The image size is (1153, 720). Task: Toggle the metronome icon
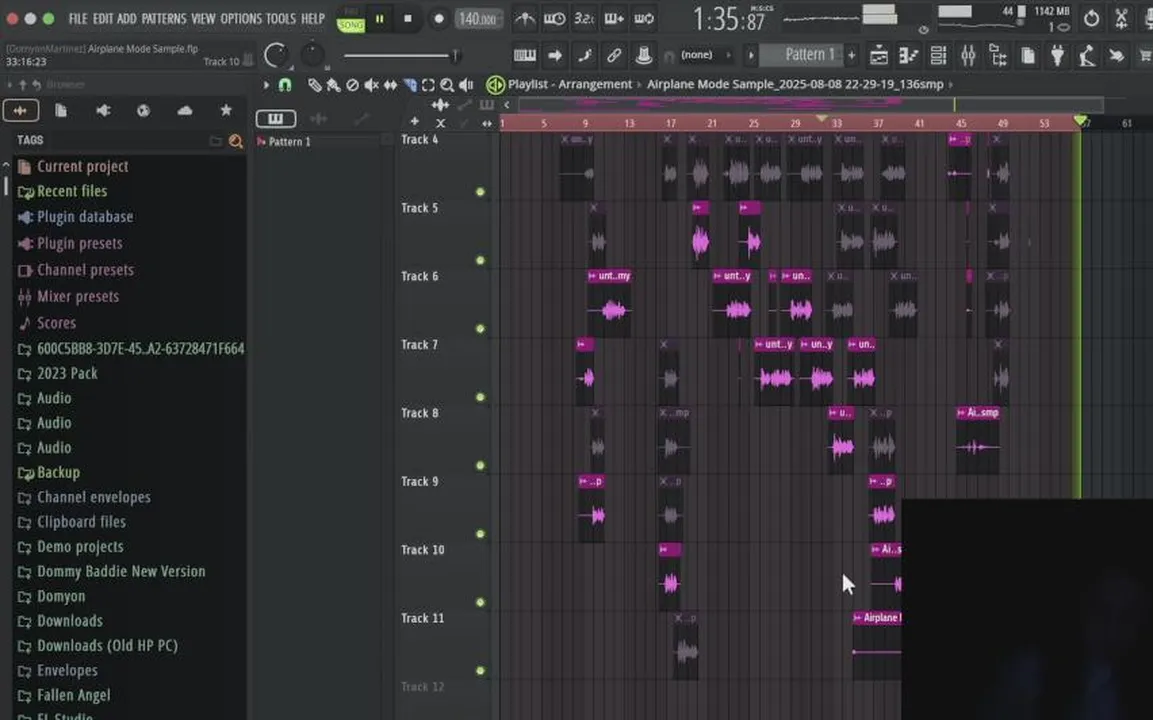point(524,19)
